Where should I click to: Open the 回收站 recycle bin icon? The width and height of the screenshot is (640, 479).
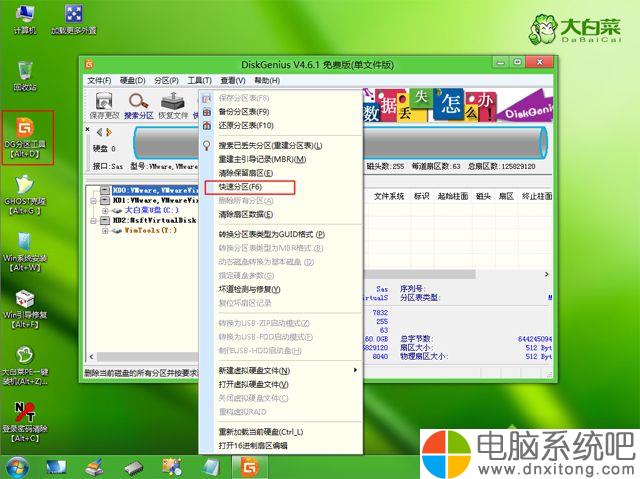(x=25, y=76)
